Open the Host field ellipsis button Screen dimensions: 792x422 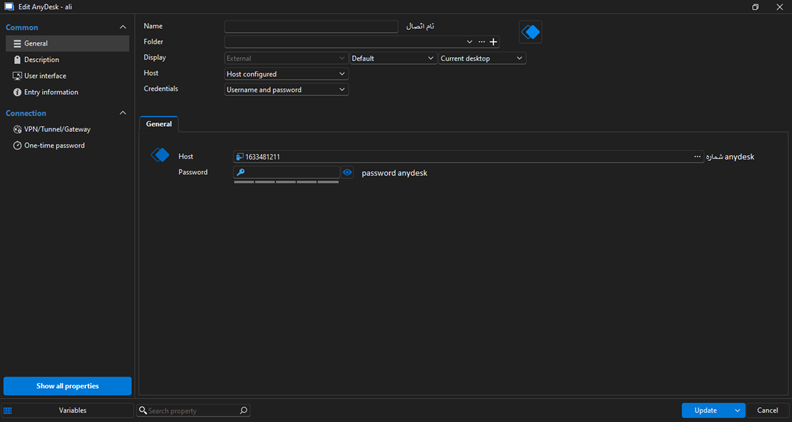point(697,157)
